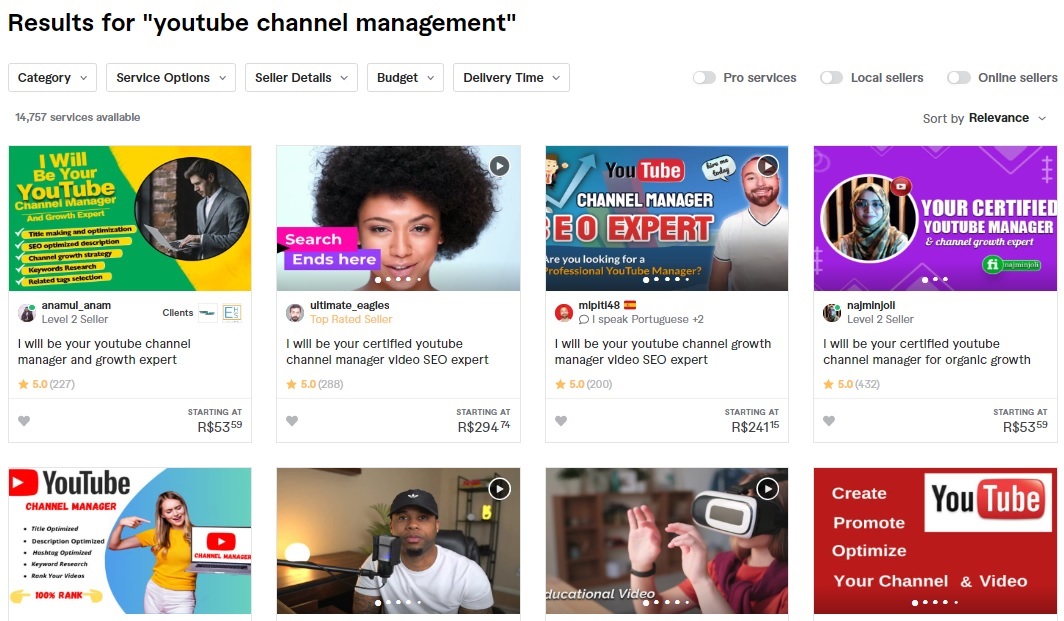Click the second client logo beside anamul_anam Clients
Image resolution: width=1064 pixels, height=621 pixels.
click(232, 313)
